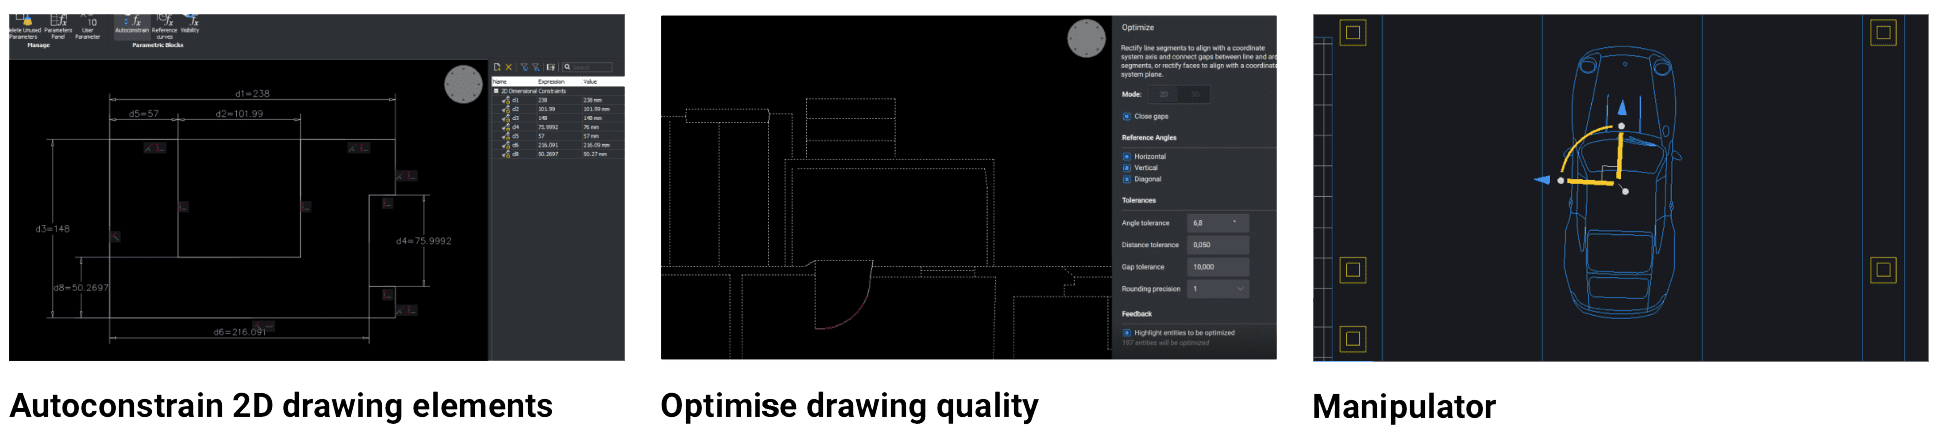
Task: Click the manipulator's upward blue arrow
Action: pyautogui.click(x=1622, y=107)
